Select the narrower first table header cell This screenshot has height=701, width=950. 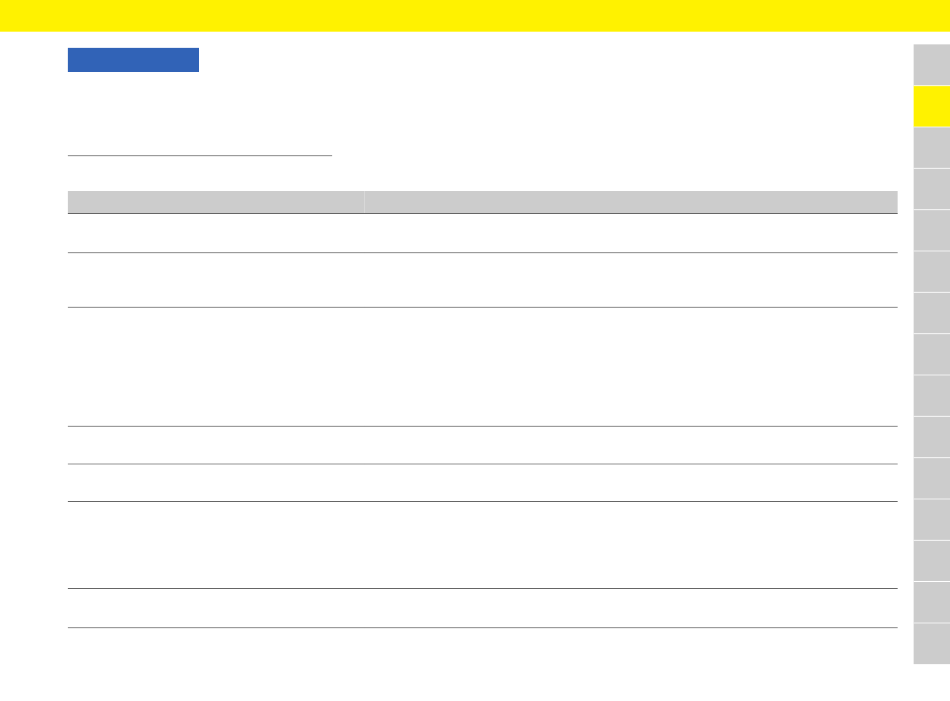click(216, 202)
